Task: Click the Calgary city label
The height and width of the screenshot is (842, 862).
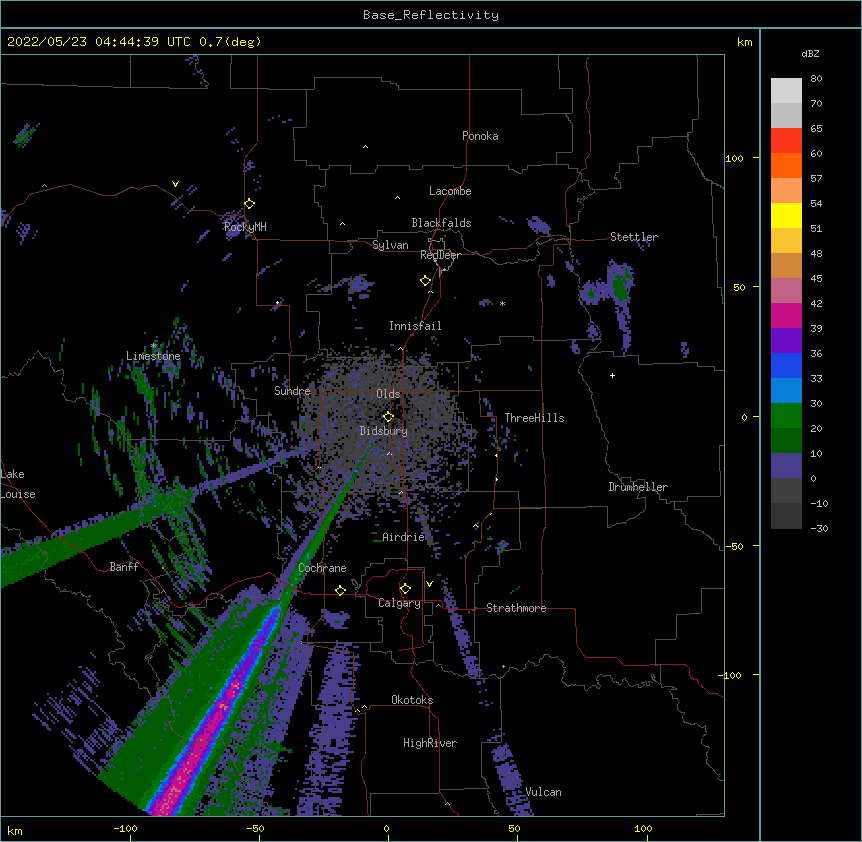Action: point(399,603)
